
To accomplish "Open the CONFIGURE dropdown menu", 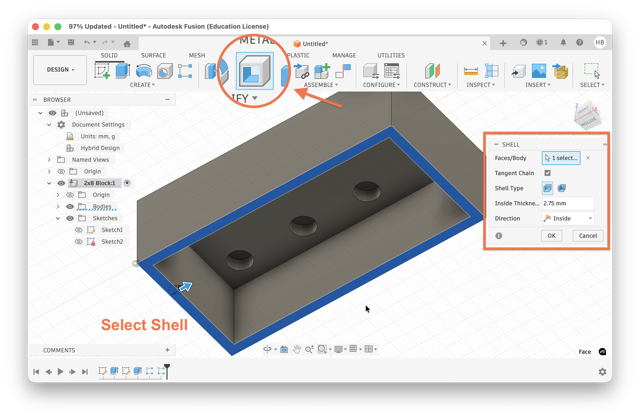I will point(381,85).
